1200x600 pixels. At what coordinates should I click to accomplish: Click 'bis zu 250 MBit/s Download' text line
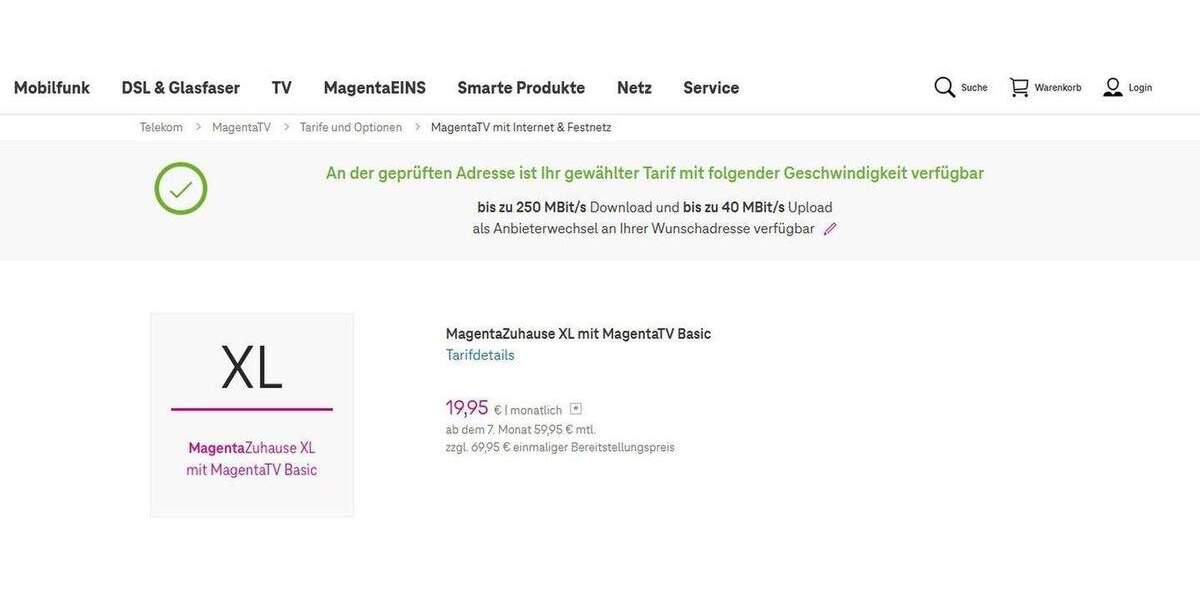655,207
